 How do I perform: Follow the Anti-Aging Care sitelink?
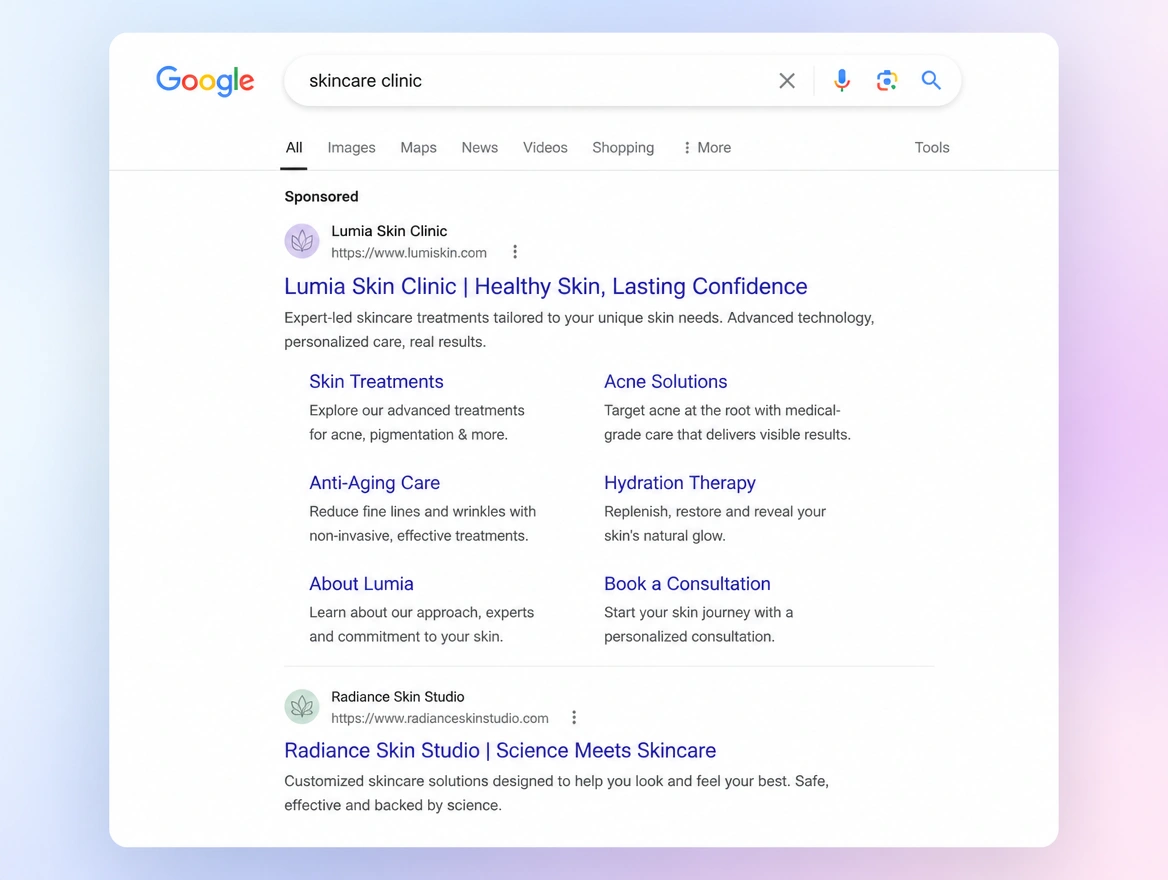(375, 483)
